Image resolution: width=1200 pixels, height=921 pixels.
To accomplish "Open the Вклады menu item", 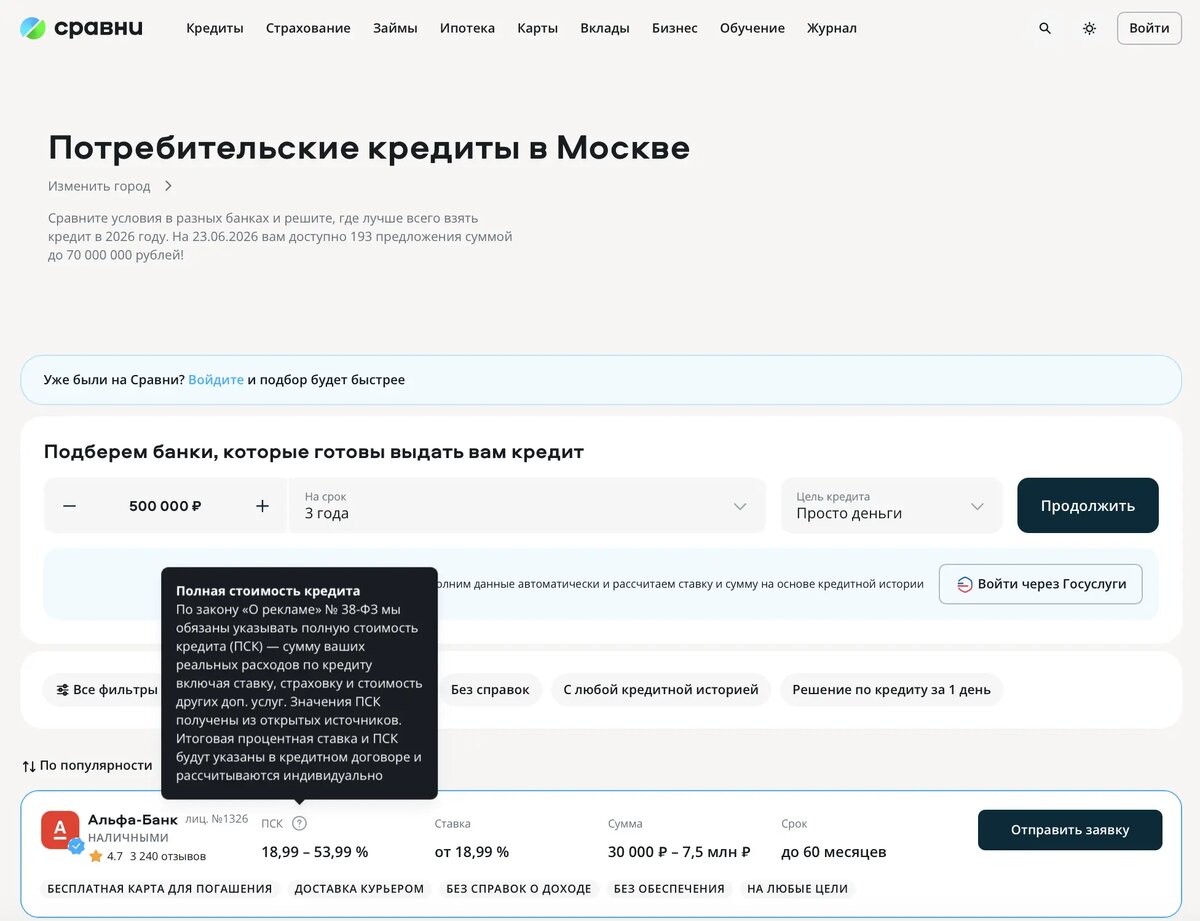I will tap(605, 28).
